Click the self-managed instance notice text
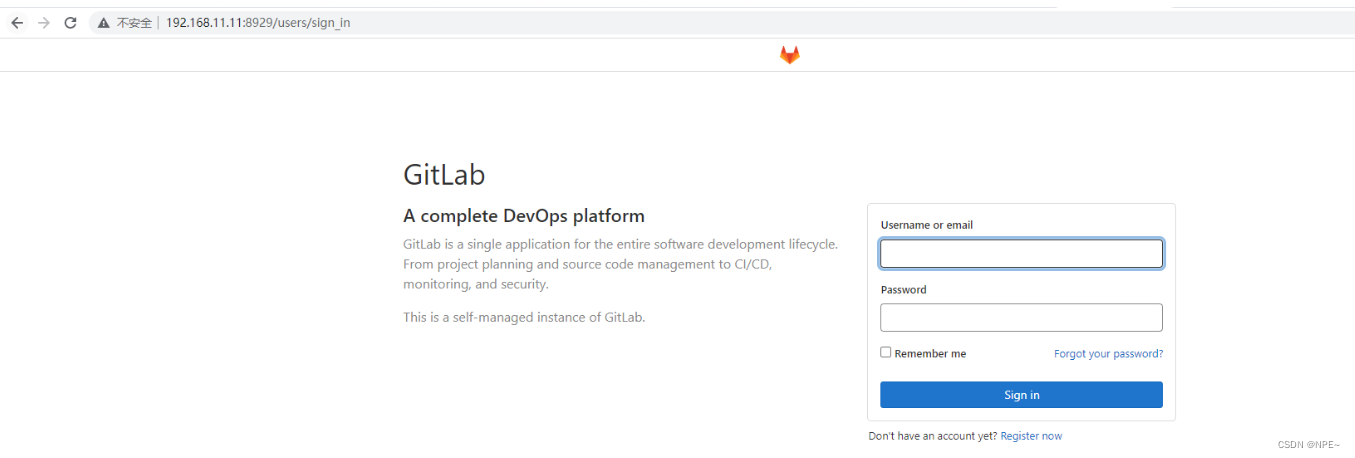This screenshot has width=1355, height=458. tap(524, 317)
